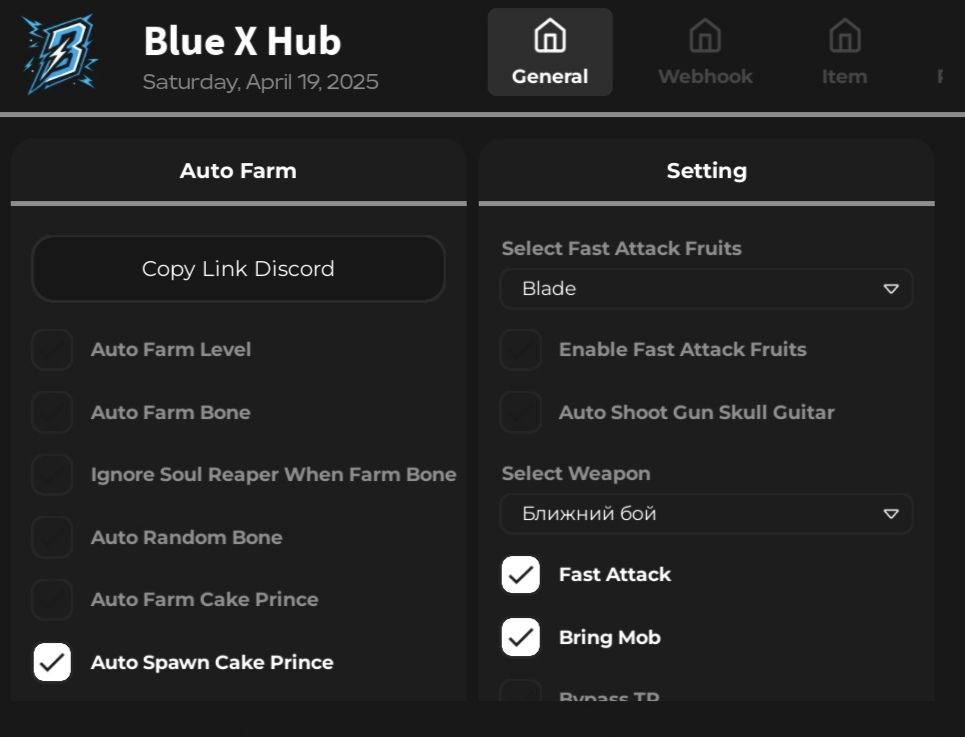The height and width of the screenshot is (737, 965).
Task: Click the General tab home icon
Action: pos(549,37)
